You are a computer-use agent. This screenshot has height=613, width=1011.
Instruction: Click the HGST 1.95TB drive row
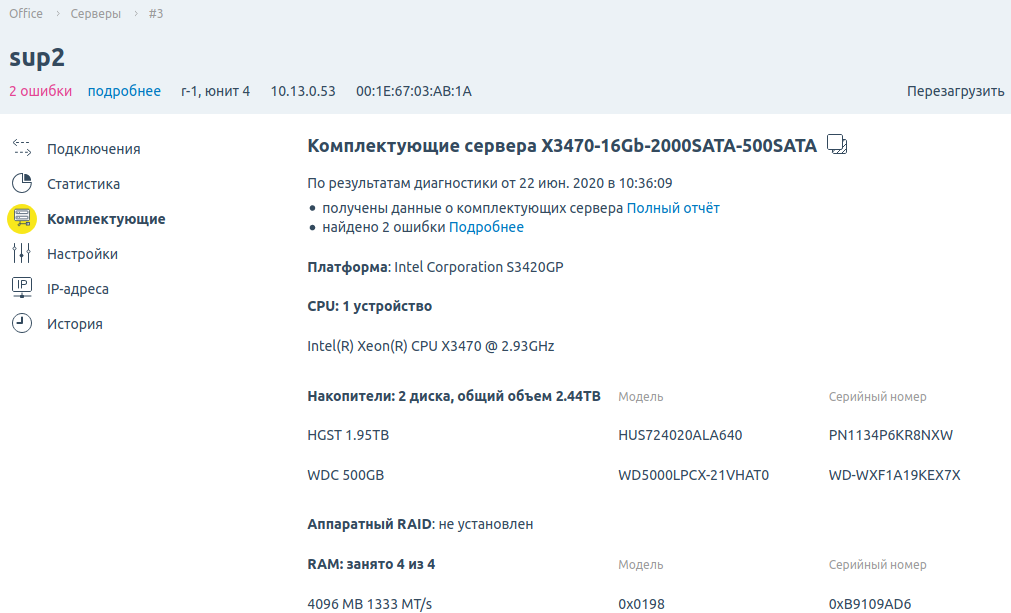(x=348, y=435)
